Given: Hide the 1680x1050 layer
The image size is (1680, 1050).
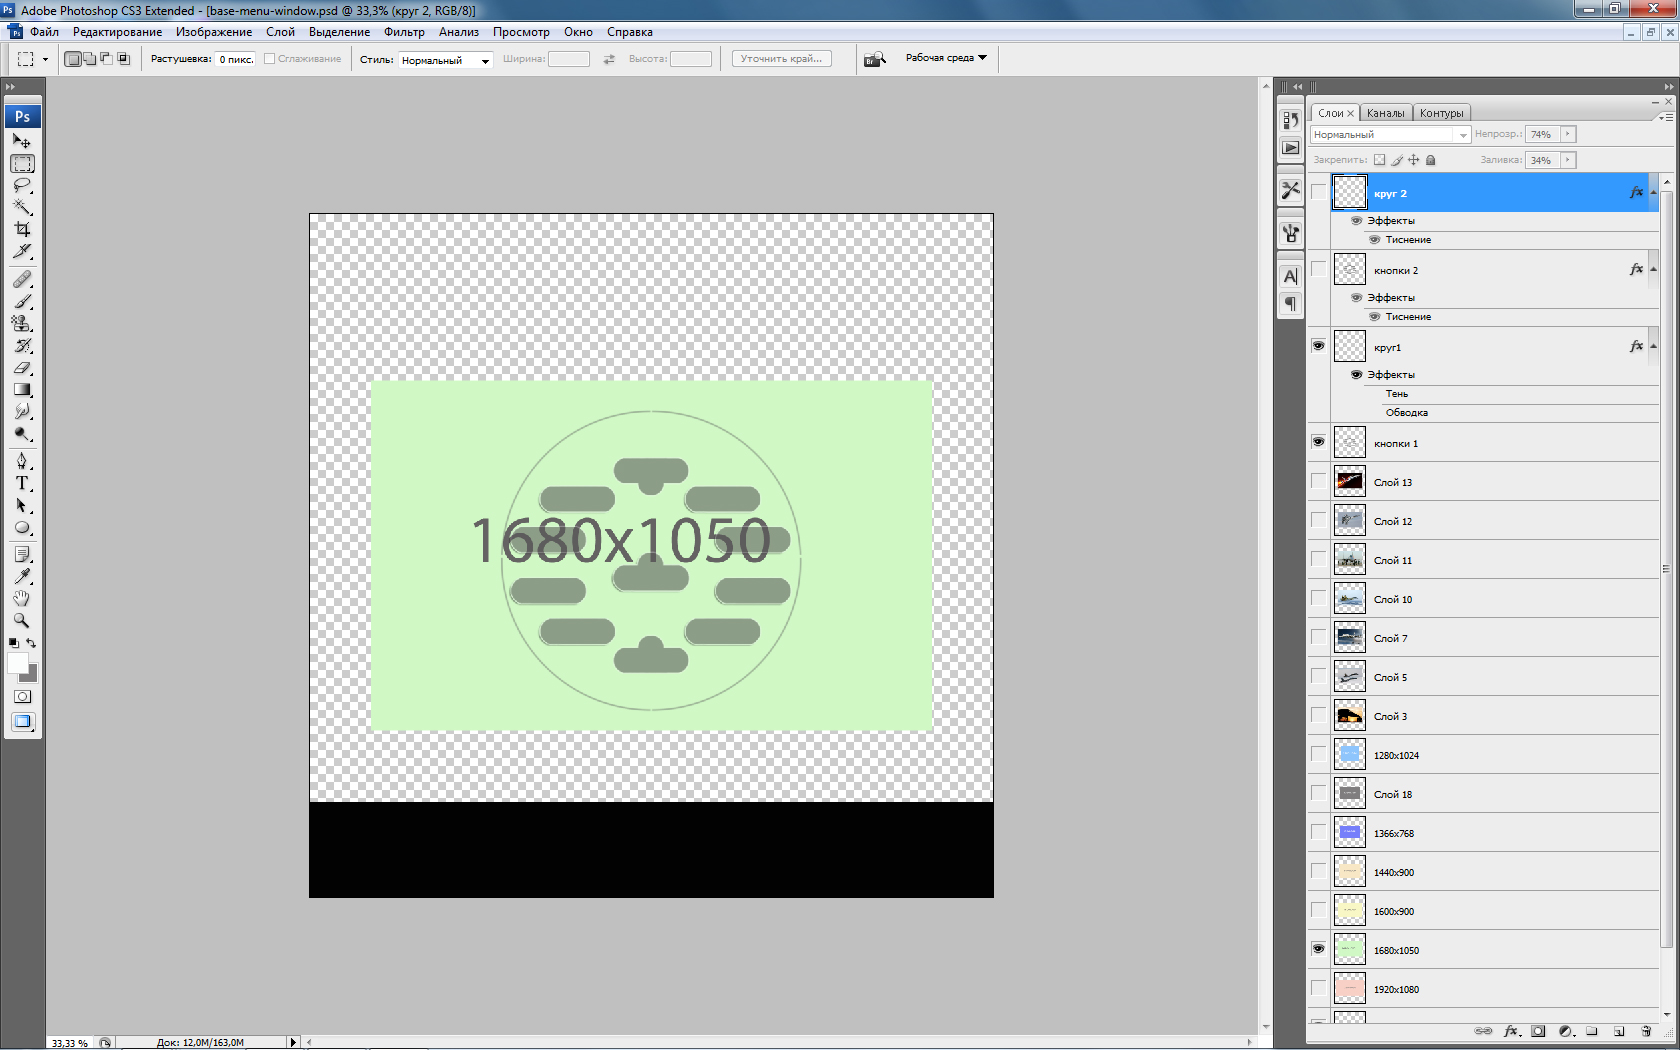Looking at the screenshot, I should tap(1318, 949).
